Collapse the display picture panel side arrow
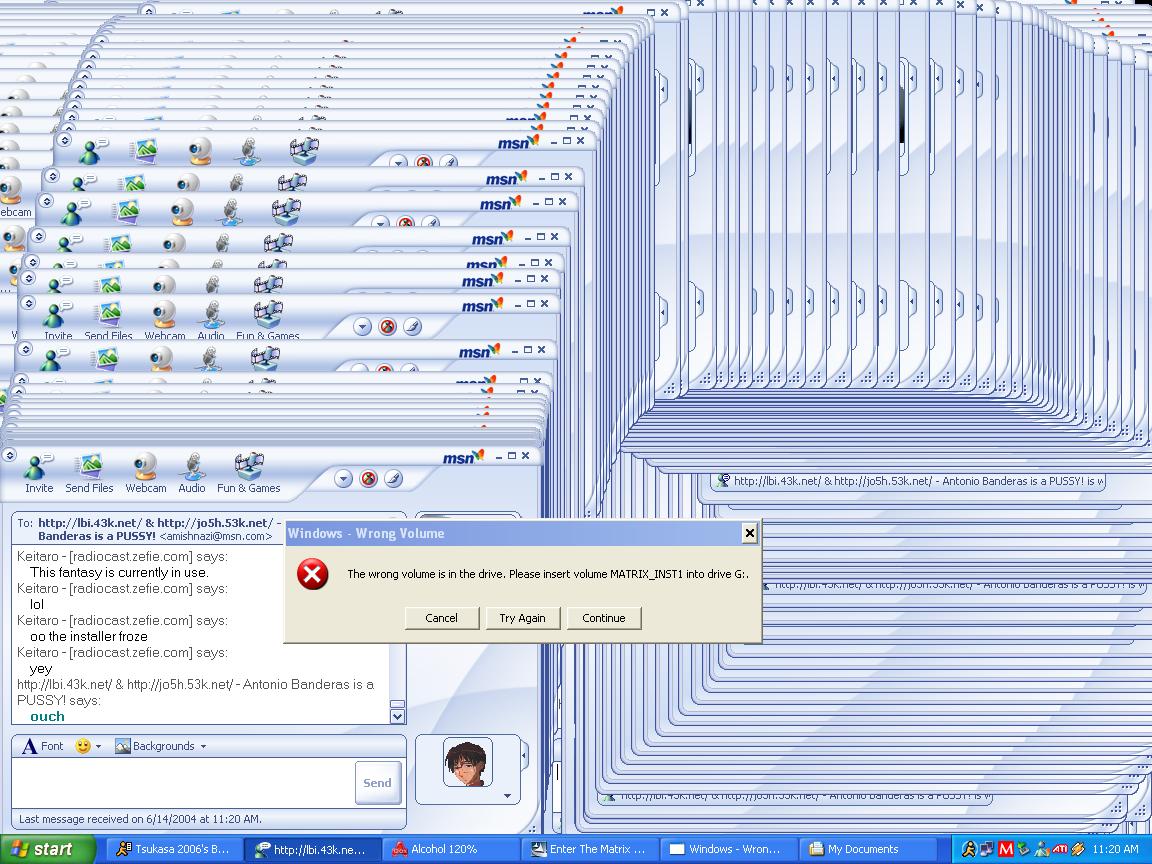The width and height of the screenshot is (1152, 864). (x=523, y=756)
